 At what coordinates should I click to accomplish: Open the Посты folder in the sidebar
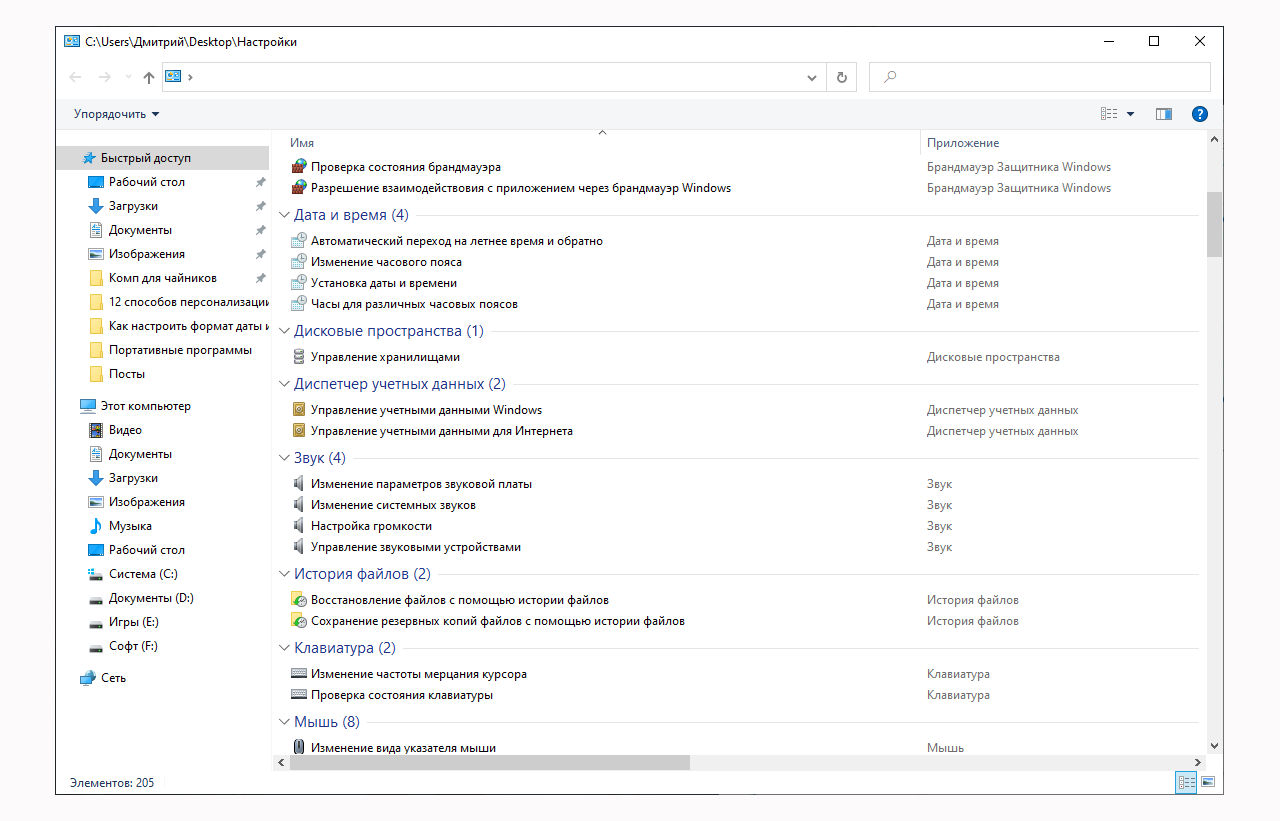127,374
